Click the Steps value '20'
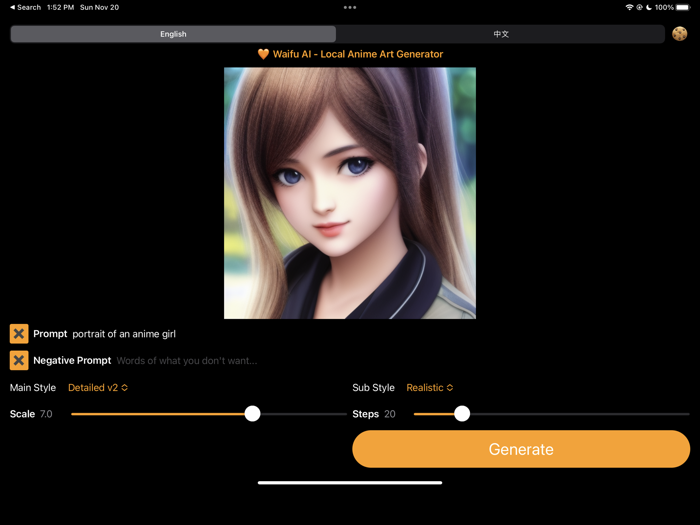The image size is (700, 525). click(390, 414)
